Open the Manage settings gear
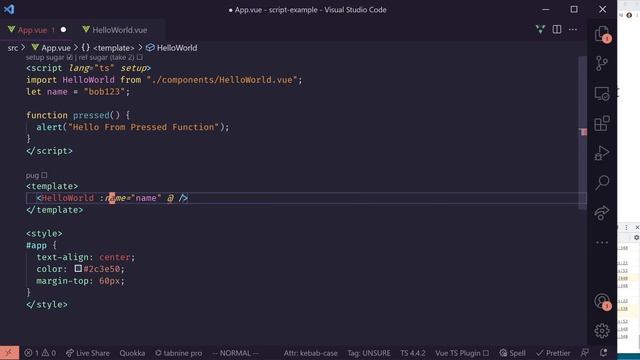This screenshot has width=640, height=360. (x=602, y=331)
